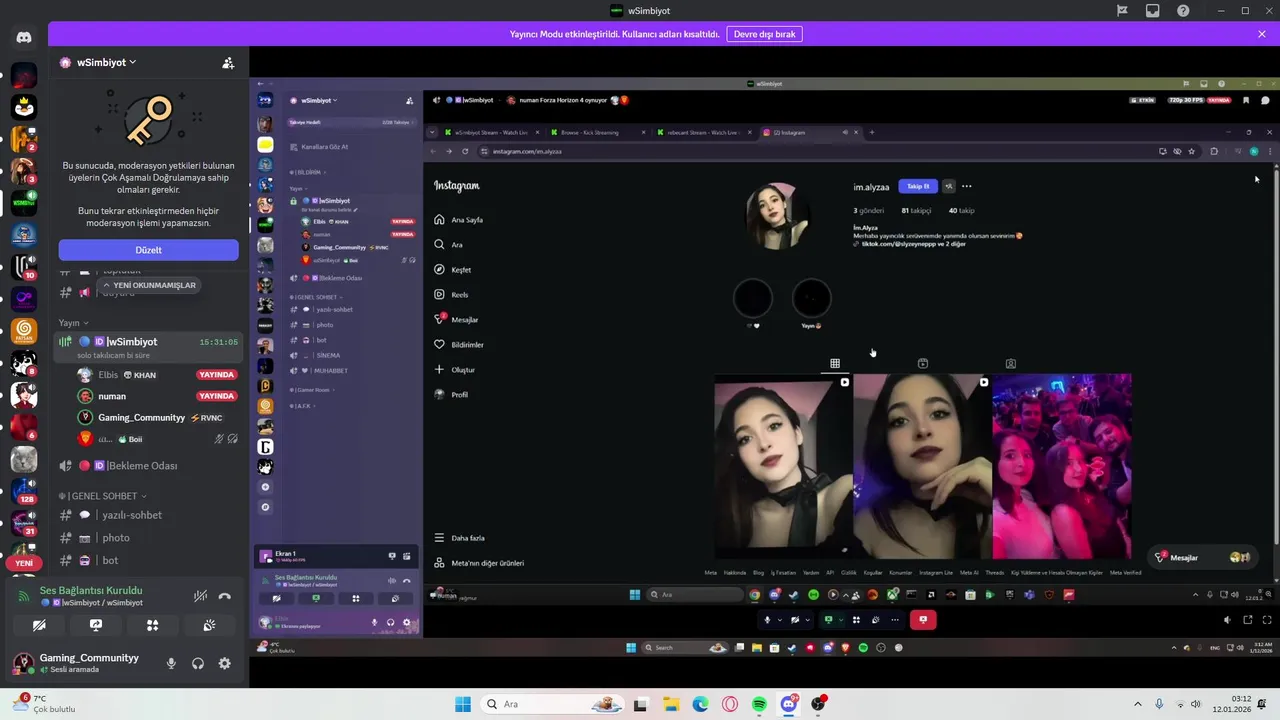Open Discord direct messages home icon
Viewport: 1280px width, 720px height.
[x=24, y=38]
